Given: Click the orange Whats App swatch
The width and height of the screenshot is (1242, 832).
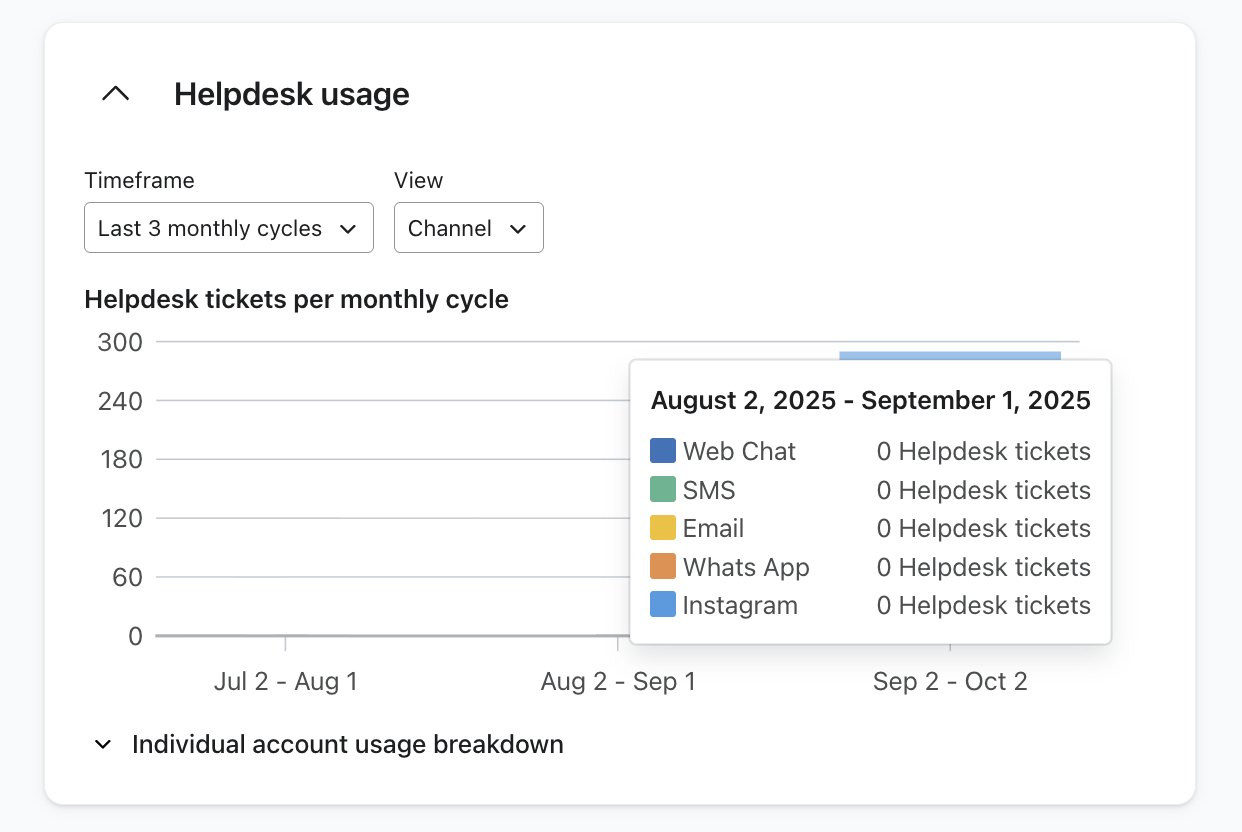Looking at the screenshot, I should point(662,567).
